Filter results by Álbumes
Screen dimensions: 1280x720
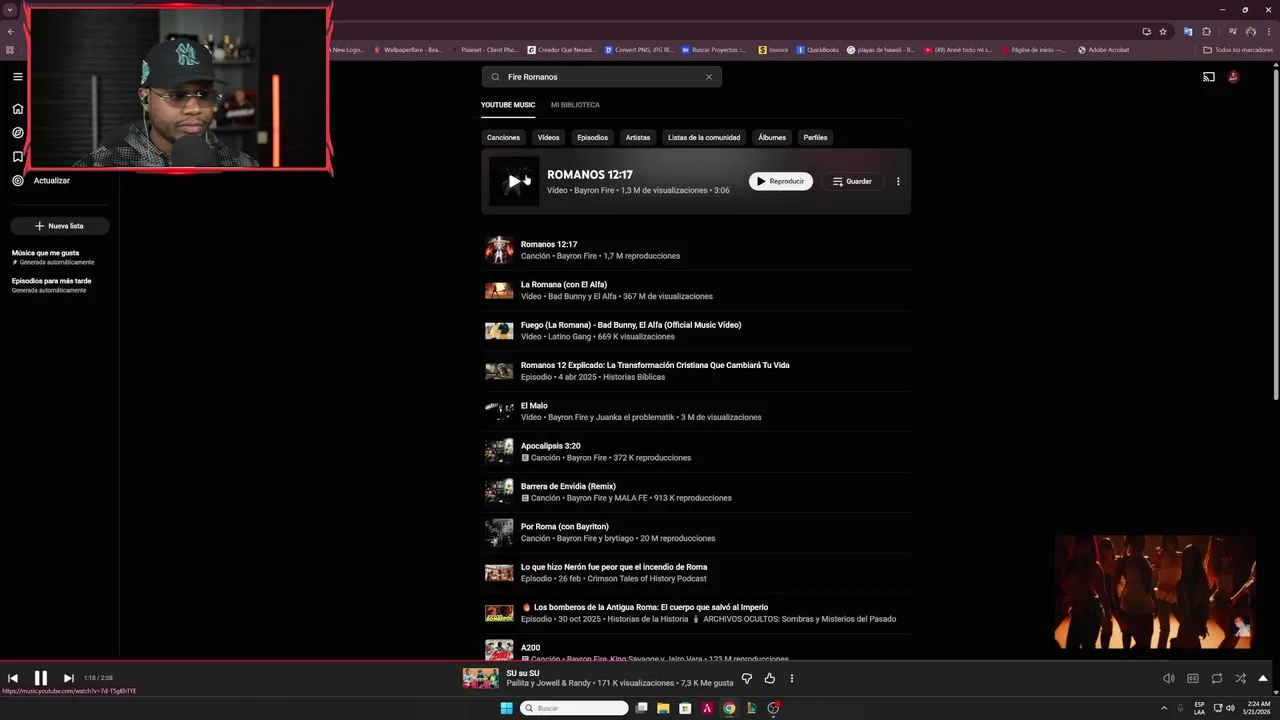(x=772, y=137)
